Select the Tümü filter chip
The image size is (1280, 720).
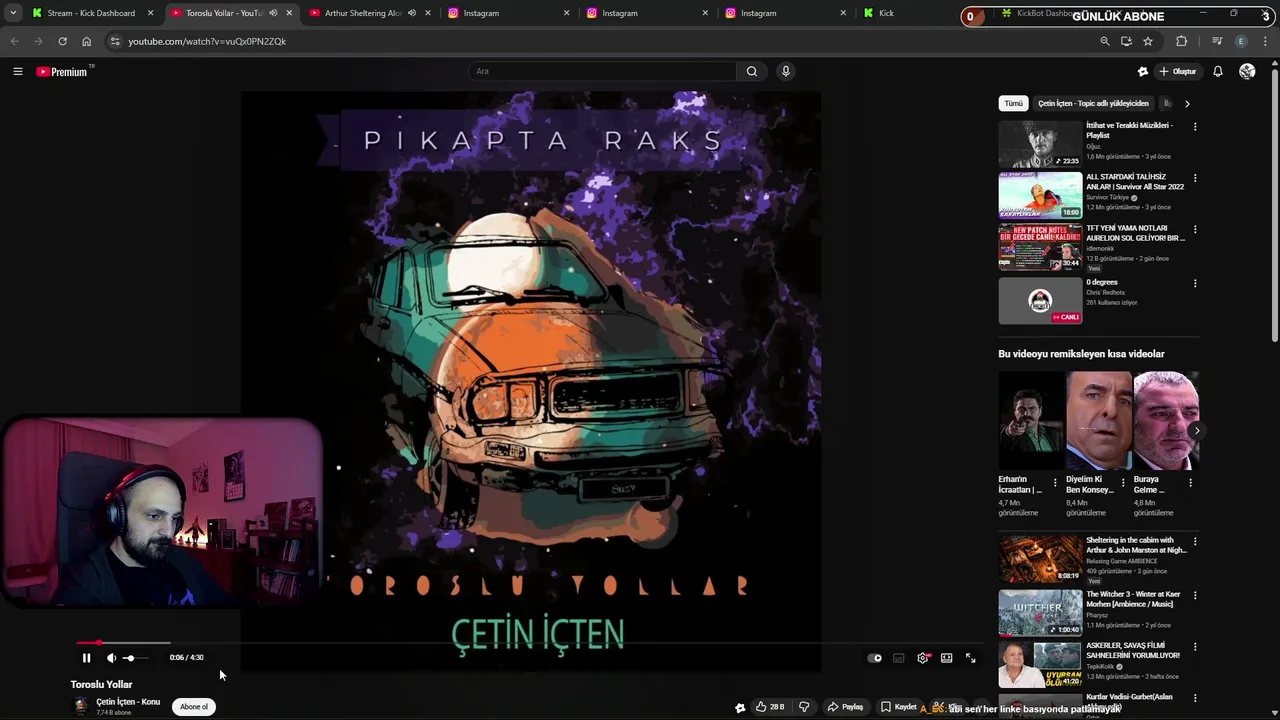1013,104
